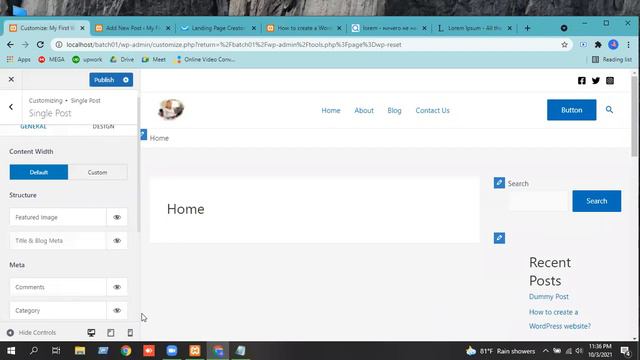
Task: Select Custom content width
Action: click(98, 172)
